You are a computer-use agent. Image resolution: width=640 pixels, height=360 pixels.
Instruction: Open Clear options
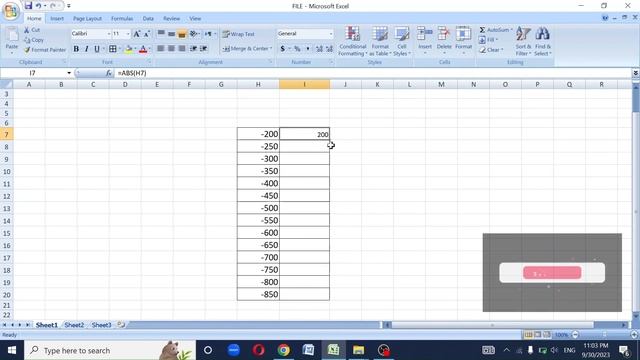491,50
